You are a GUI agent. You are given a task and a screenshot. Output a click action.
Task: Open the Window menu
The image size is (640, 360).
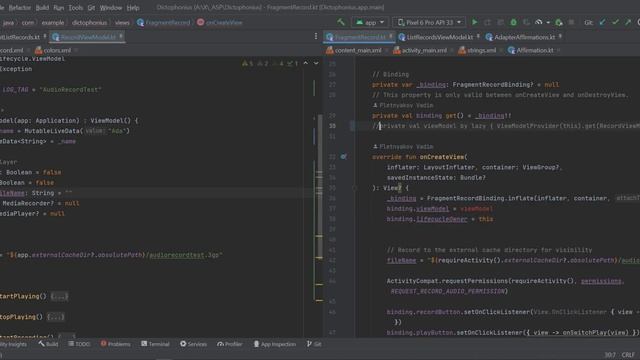pyautogui.click(x=111, y=7)
